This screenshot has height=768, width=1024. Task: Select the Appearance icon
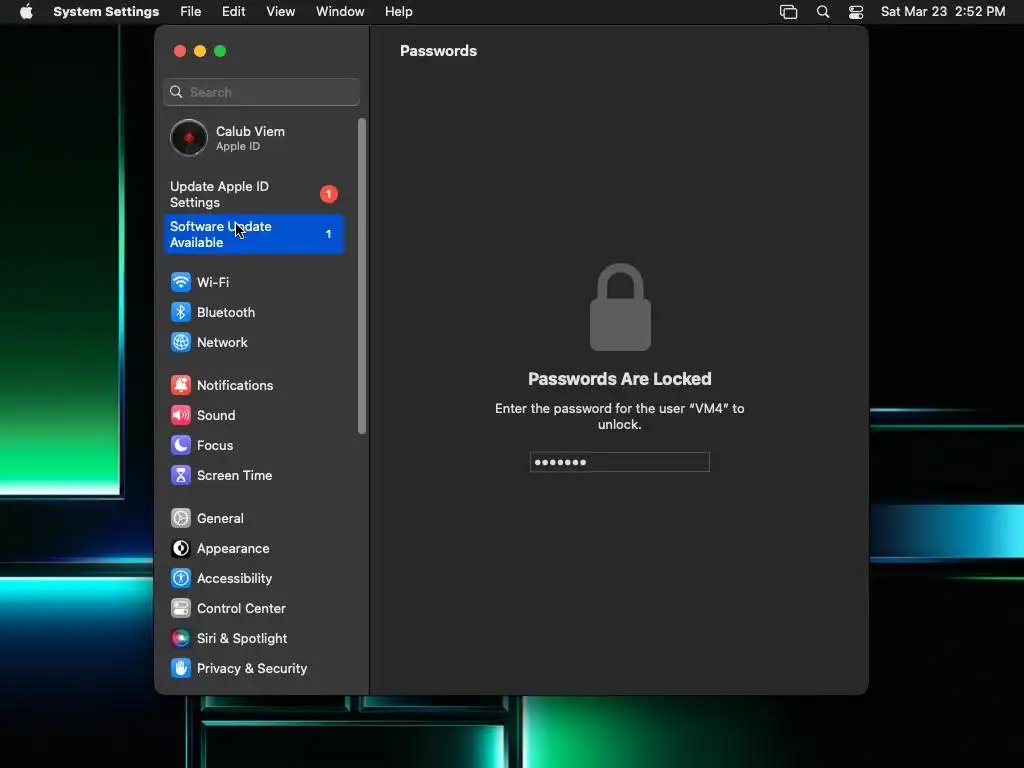pyautogui.click(x=181, y=549)
